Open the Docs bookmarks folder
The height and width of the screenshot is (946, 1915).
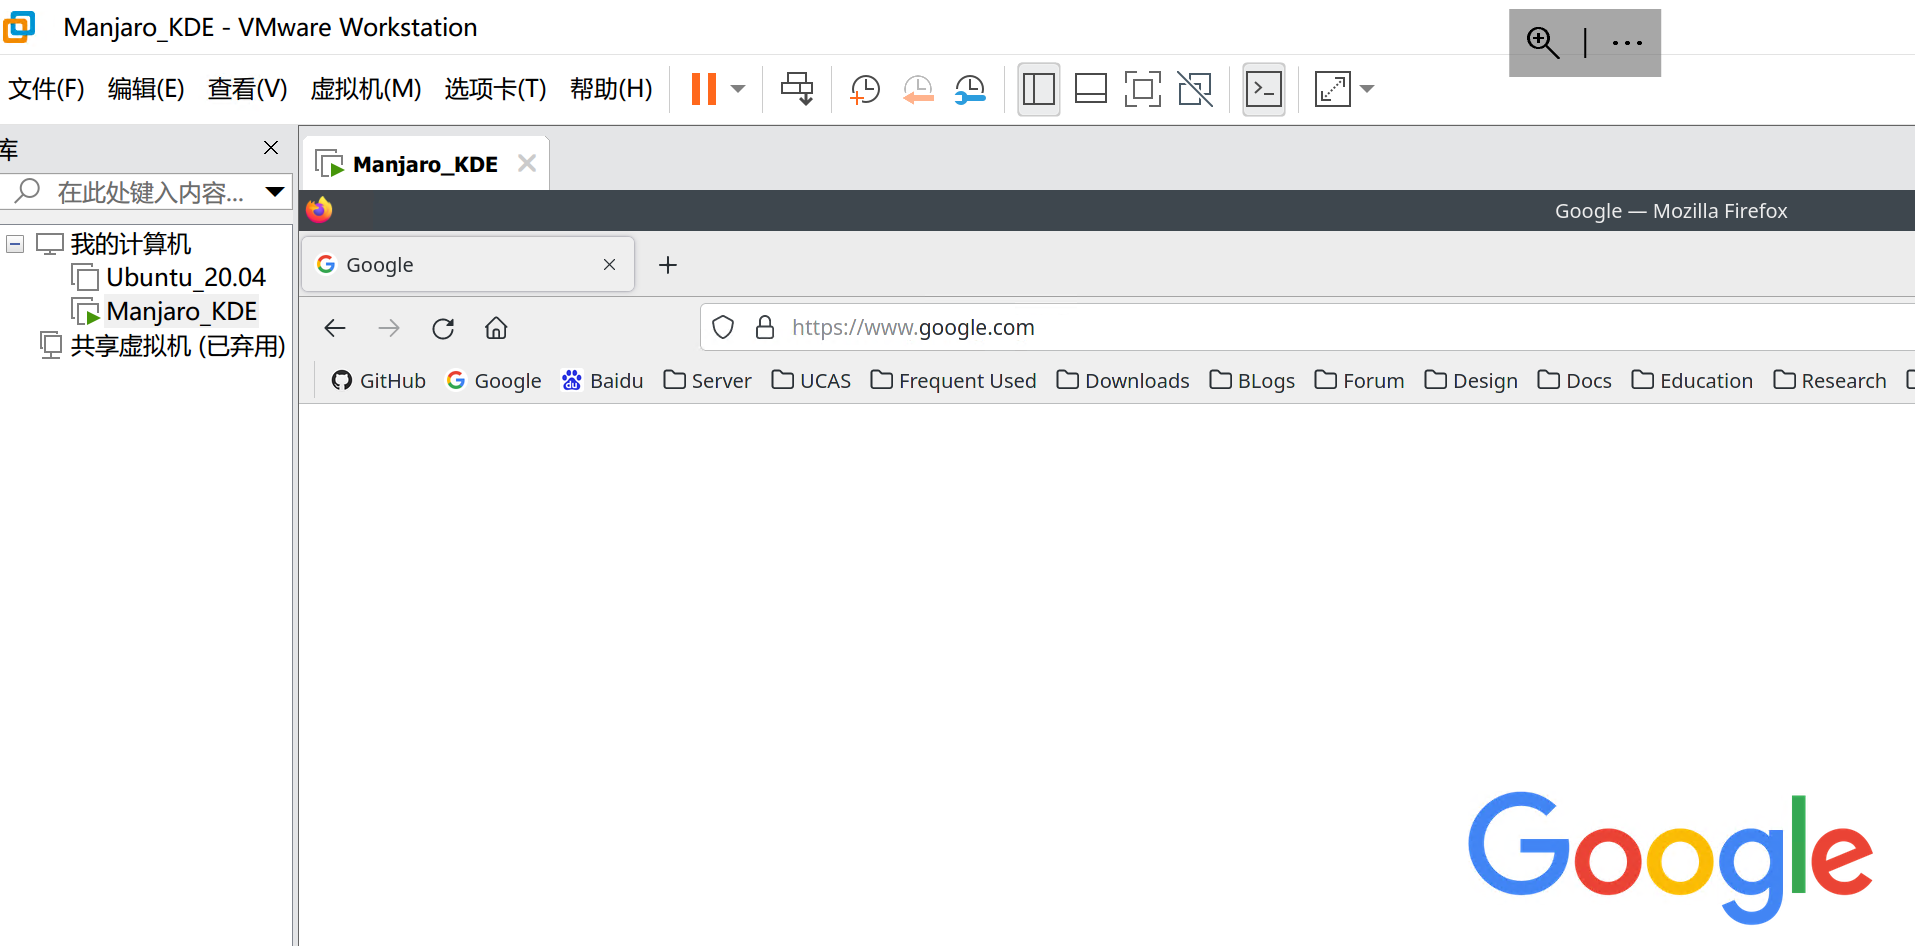(1574, 381)
